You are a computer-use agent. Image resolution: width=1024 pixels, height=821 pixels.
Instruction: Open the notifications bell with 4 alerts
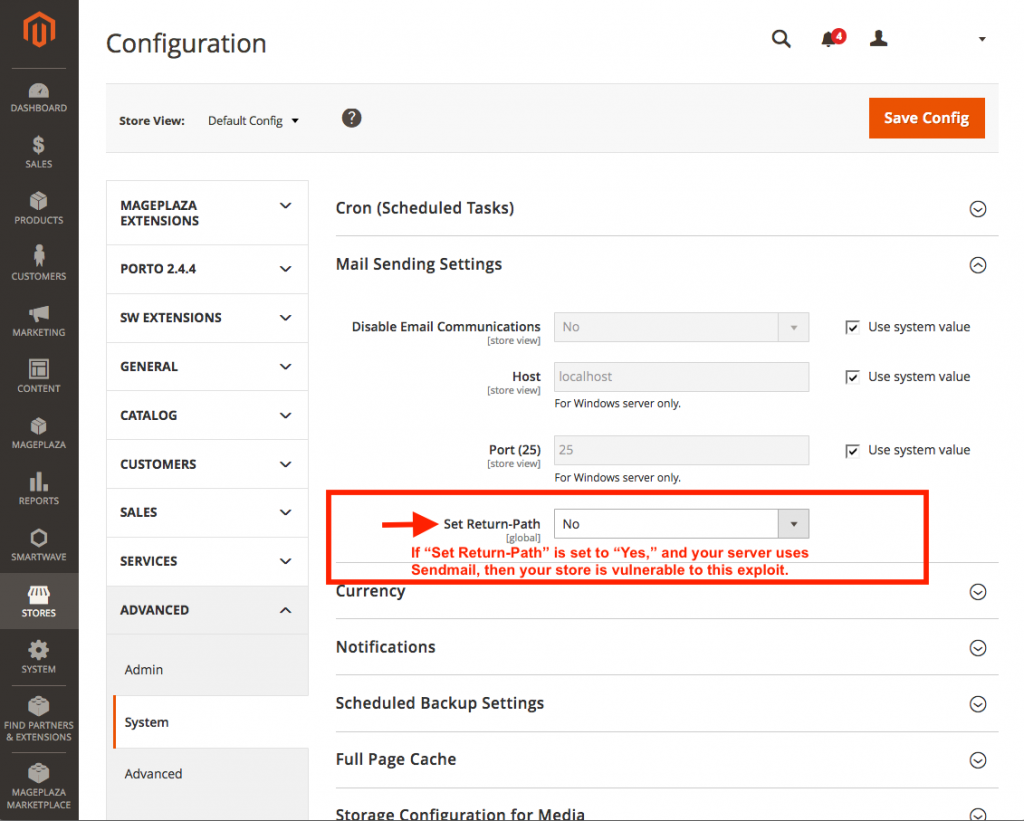830,38
